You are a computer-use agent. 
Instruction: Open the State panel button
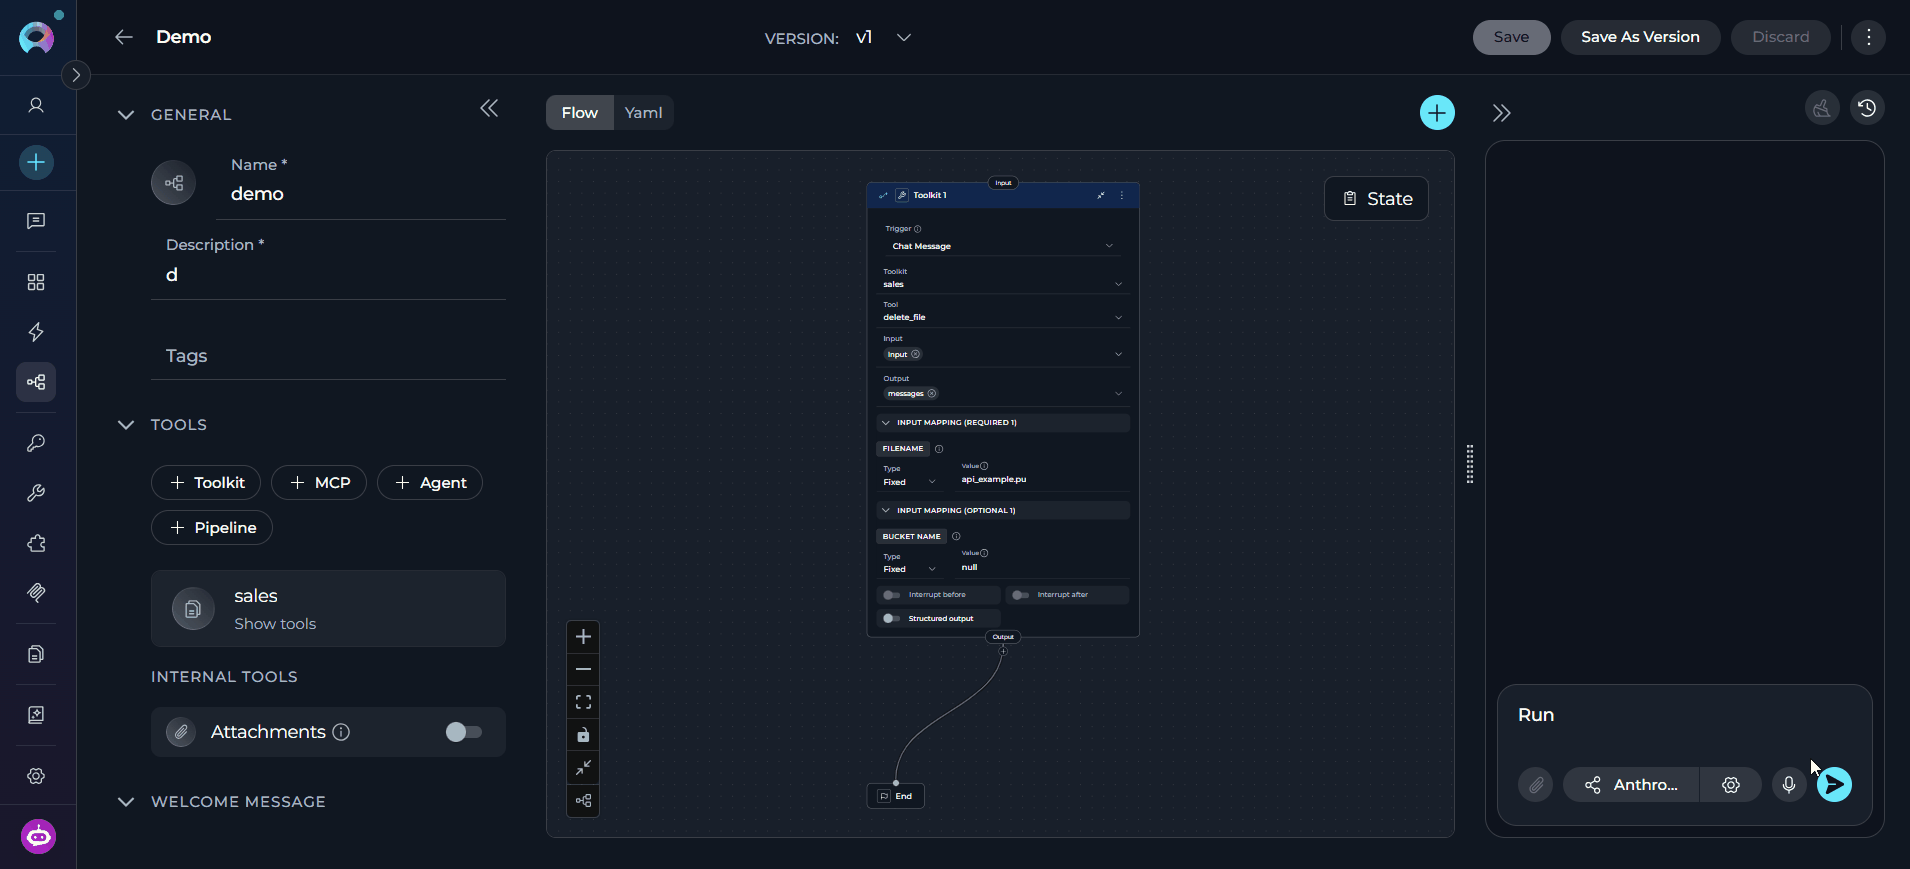(1376, 199)
